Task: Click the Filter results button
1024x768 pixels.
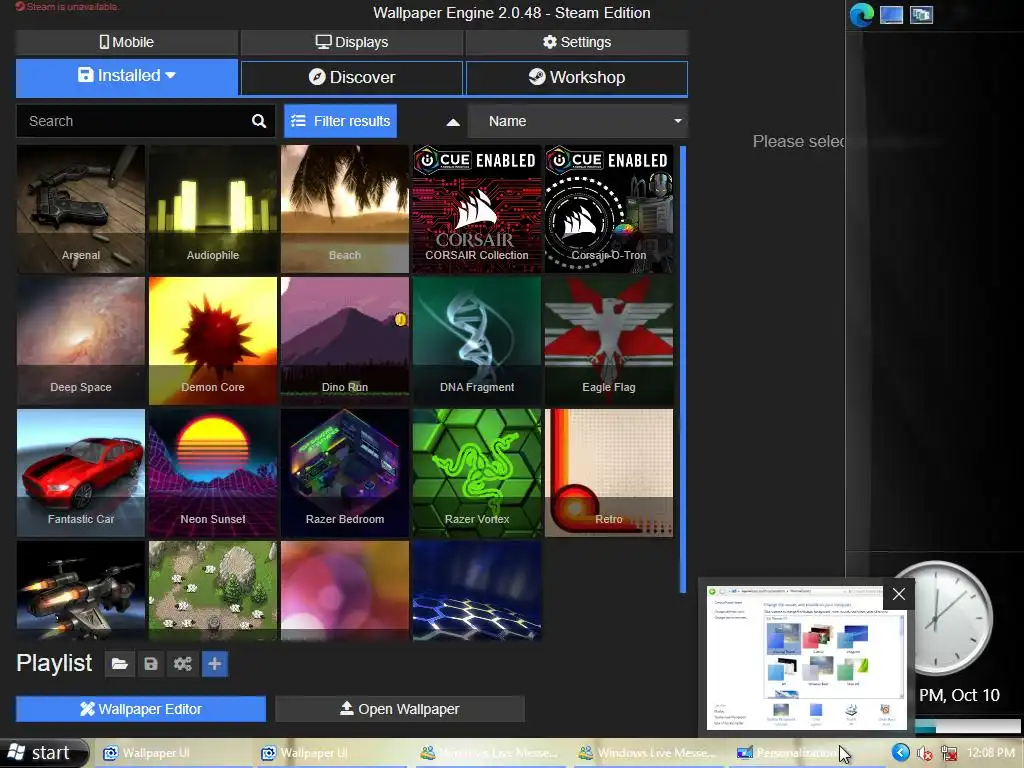Action: pos(340,121)
